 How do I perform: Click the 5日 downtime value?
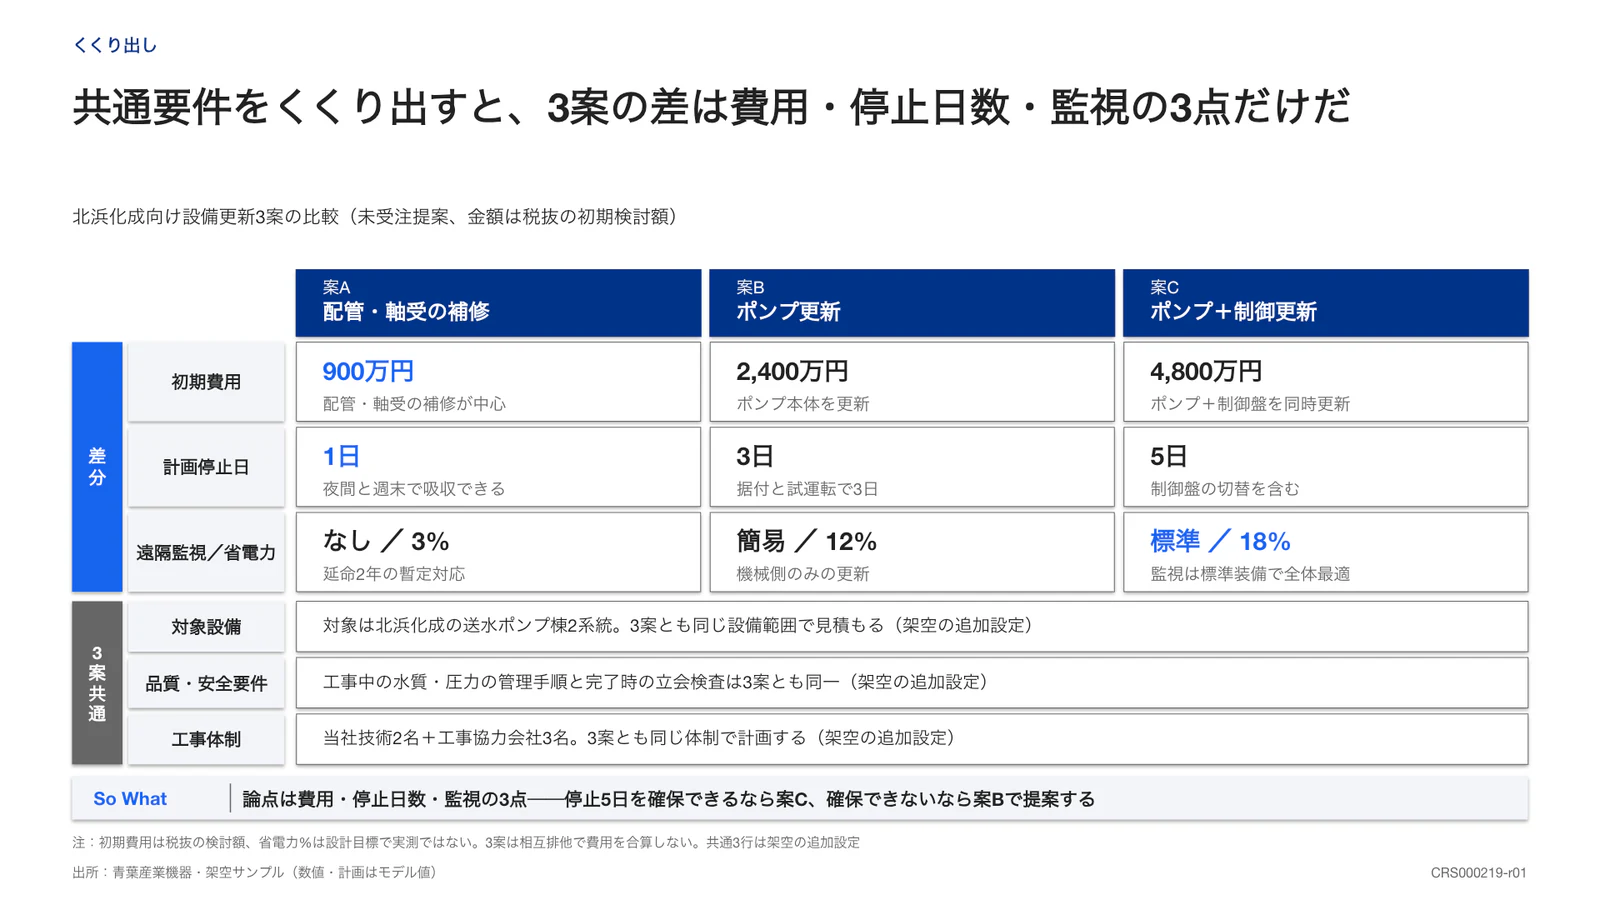point(1169,456)
